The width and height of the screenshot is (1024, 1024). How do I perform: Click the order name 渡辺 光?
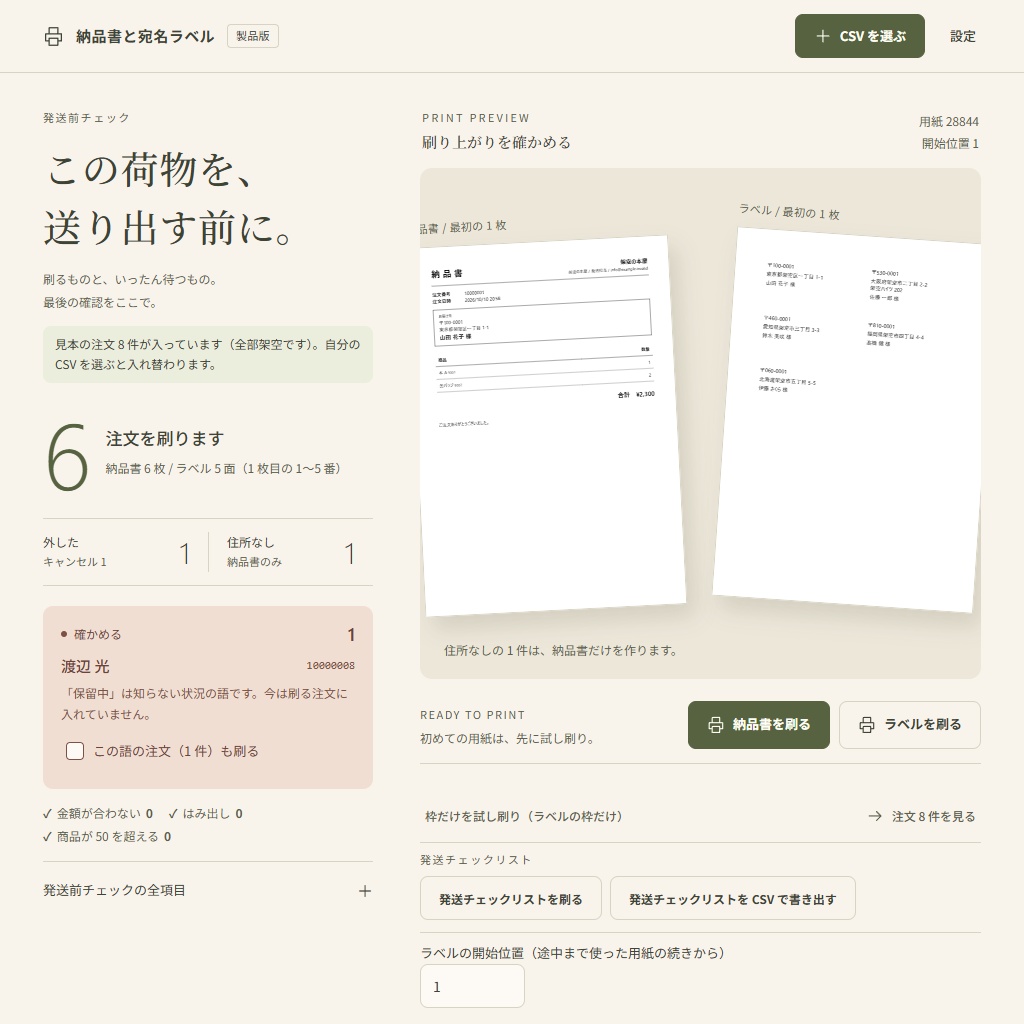(x=86, y=666)
